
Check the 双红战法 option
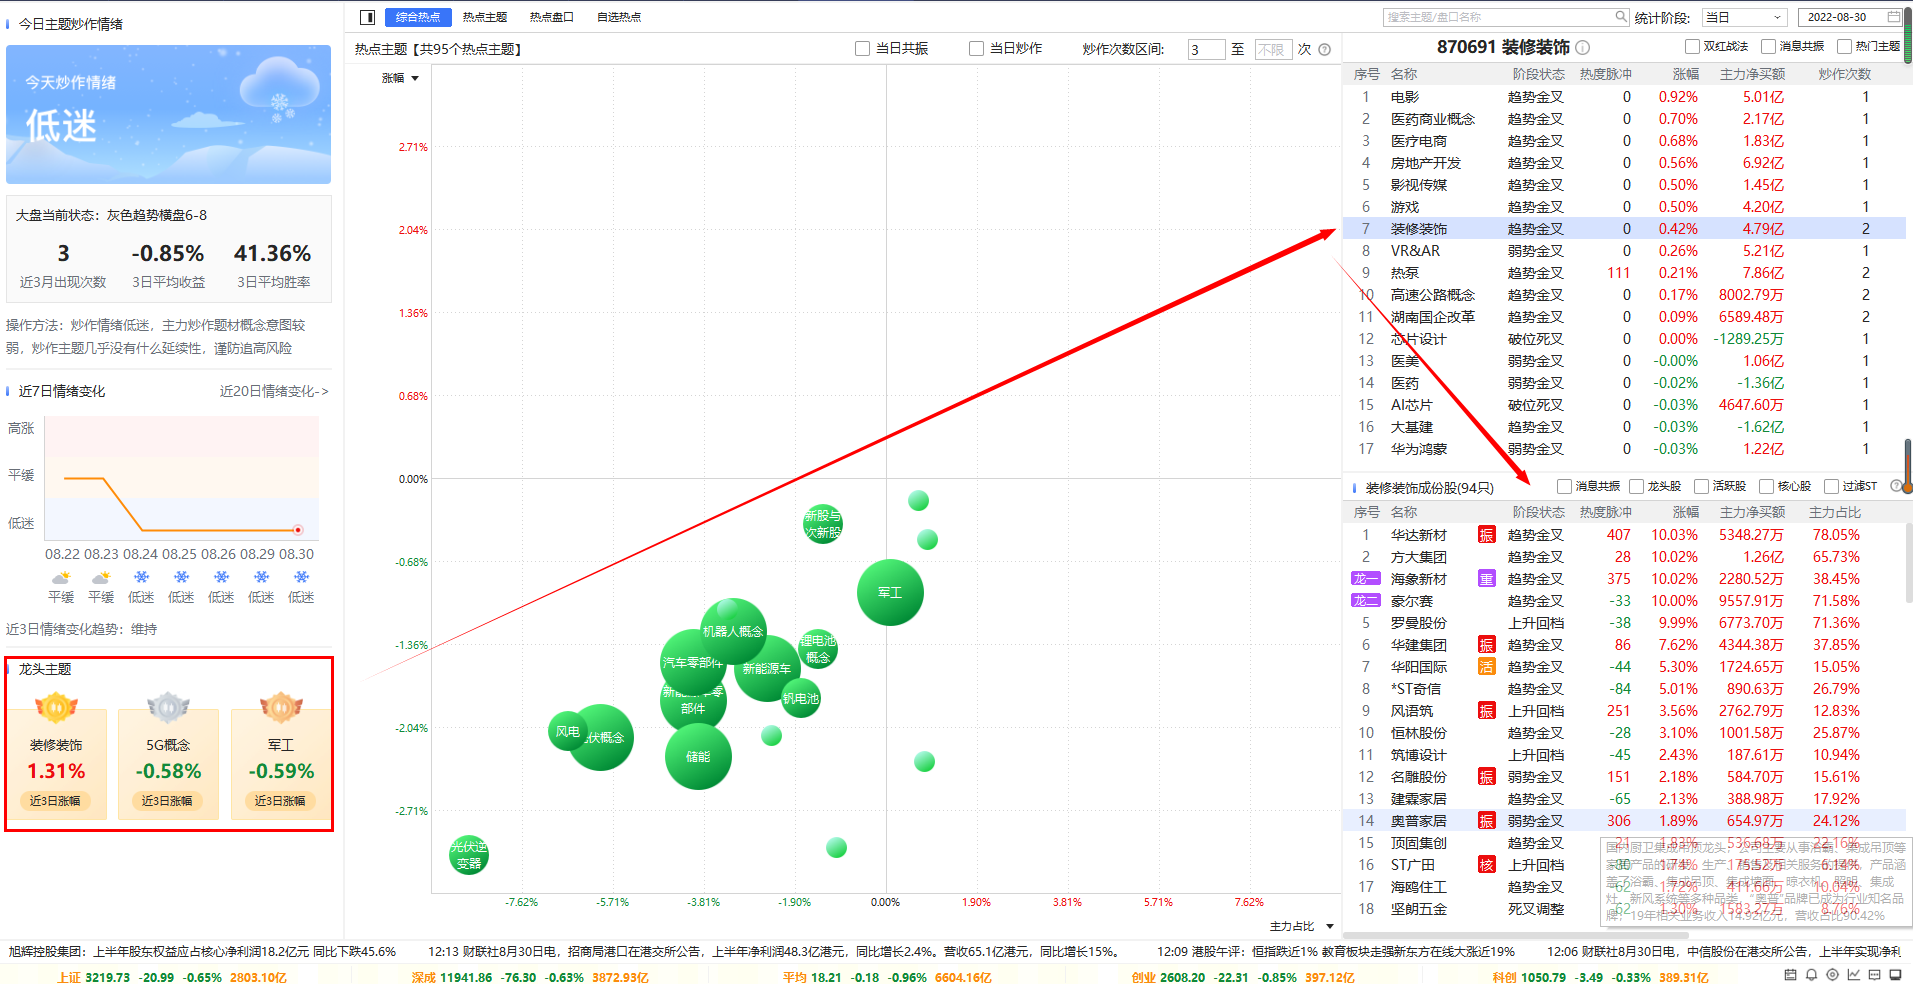click(1692, 46)
